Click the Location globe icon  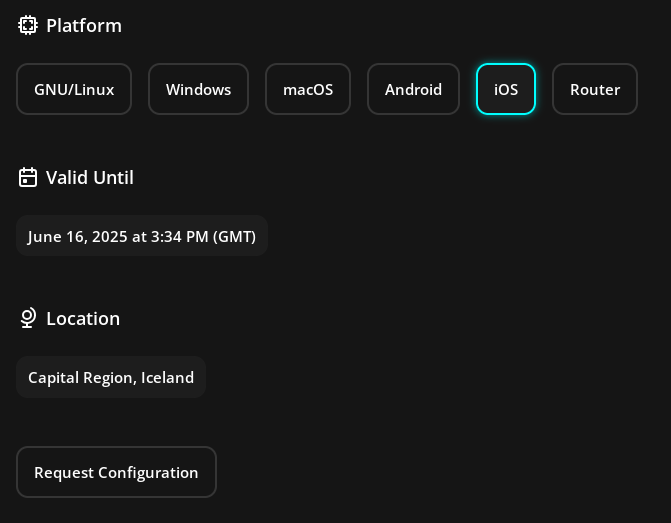point(28,318)
